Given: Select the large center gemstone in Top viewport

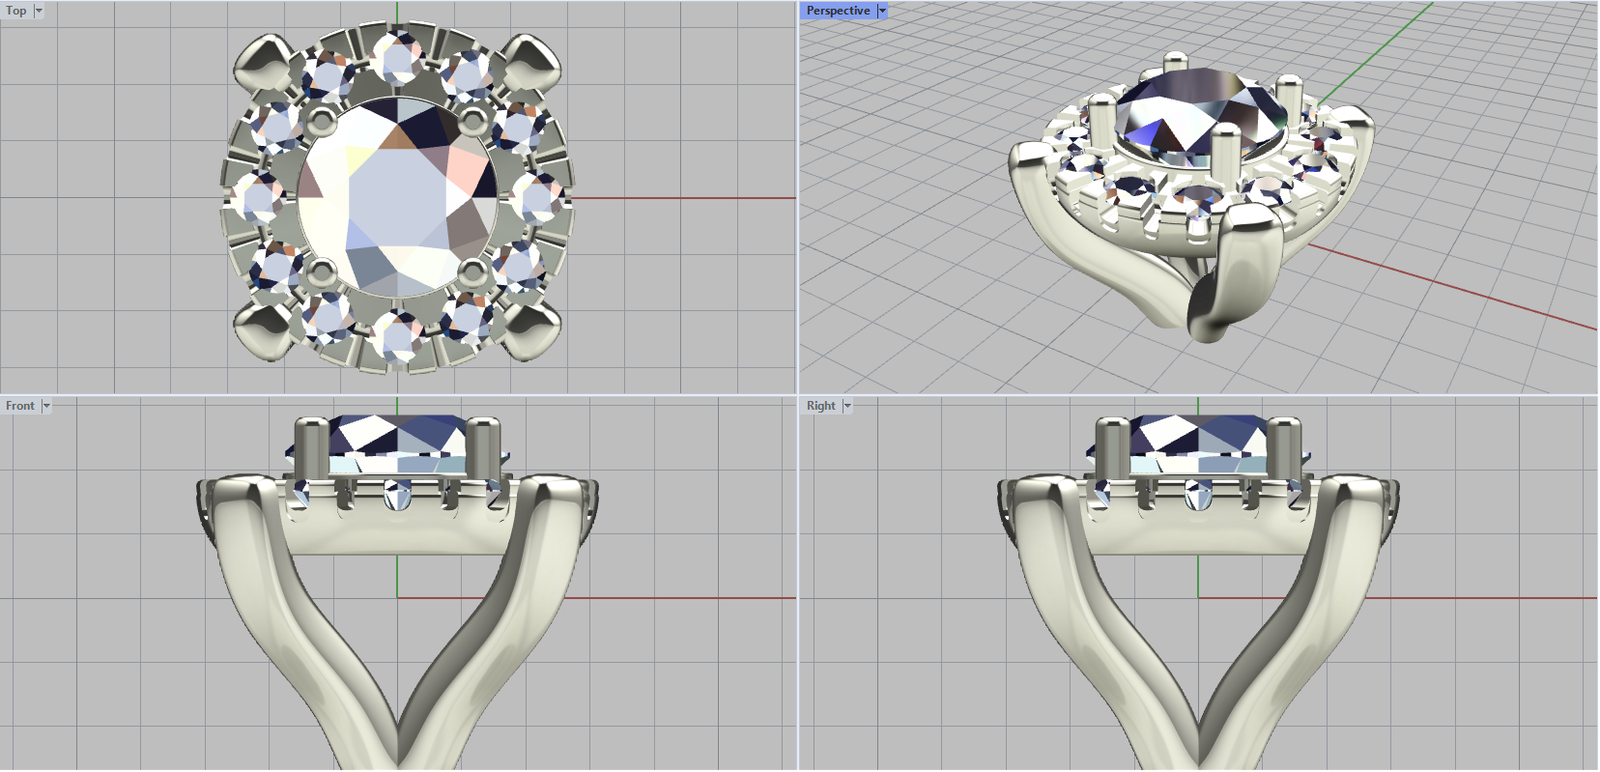Looking at the screenshot, I should 397,198.
